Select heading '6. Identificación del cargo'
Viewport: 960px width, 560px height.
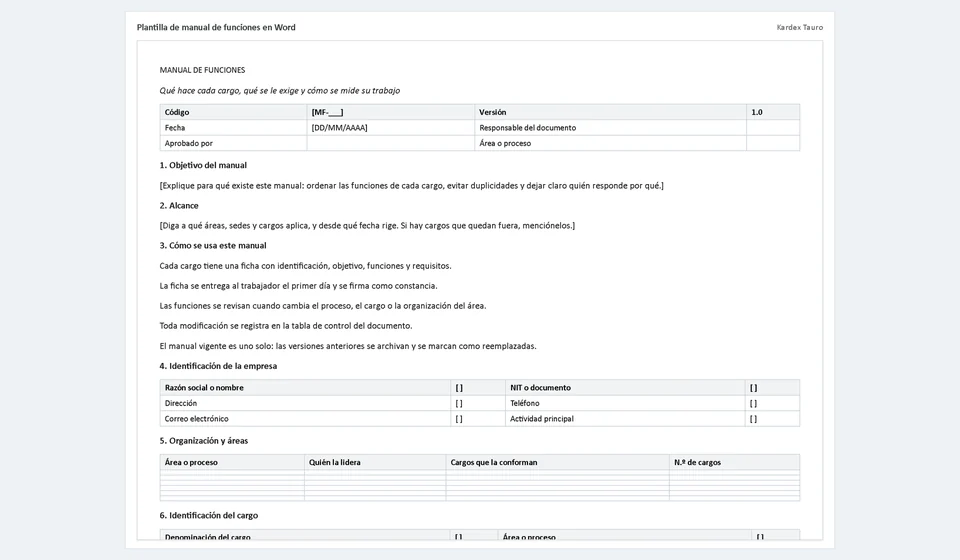[x=209, y=515]
